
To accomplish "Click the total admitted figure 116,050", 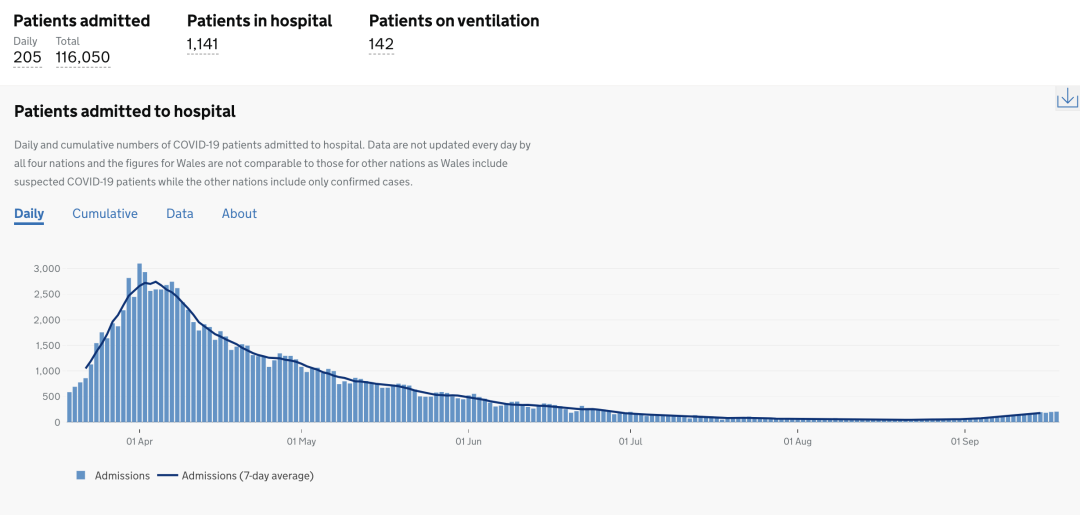I will click(x=83, y=57).
